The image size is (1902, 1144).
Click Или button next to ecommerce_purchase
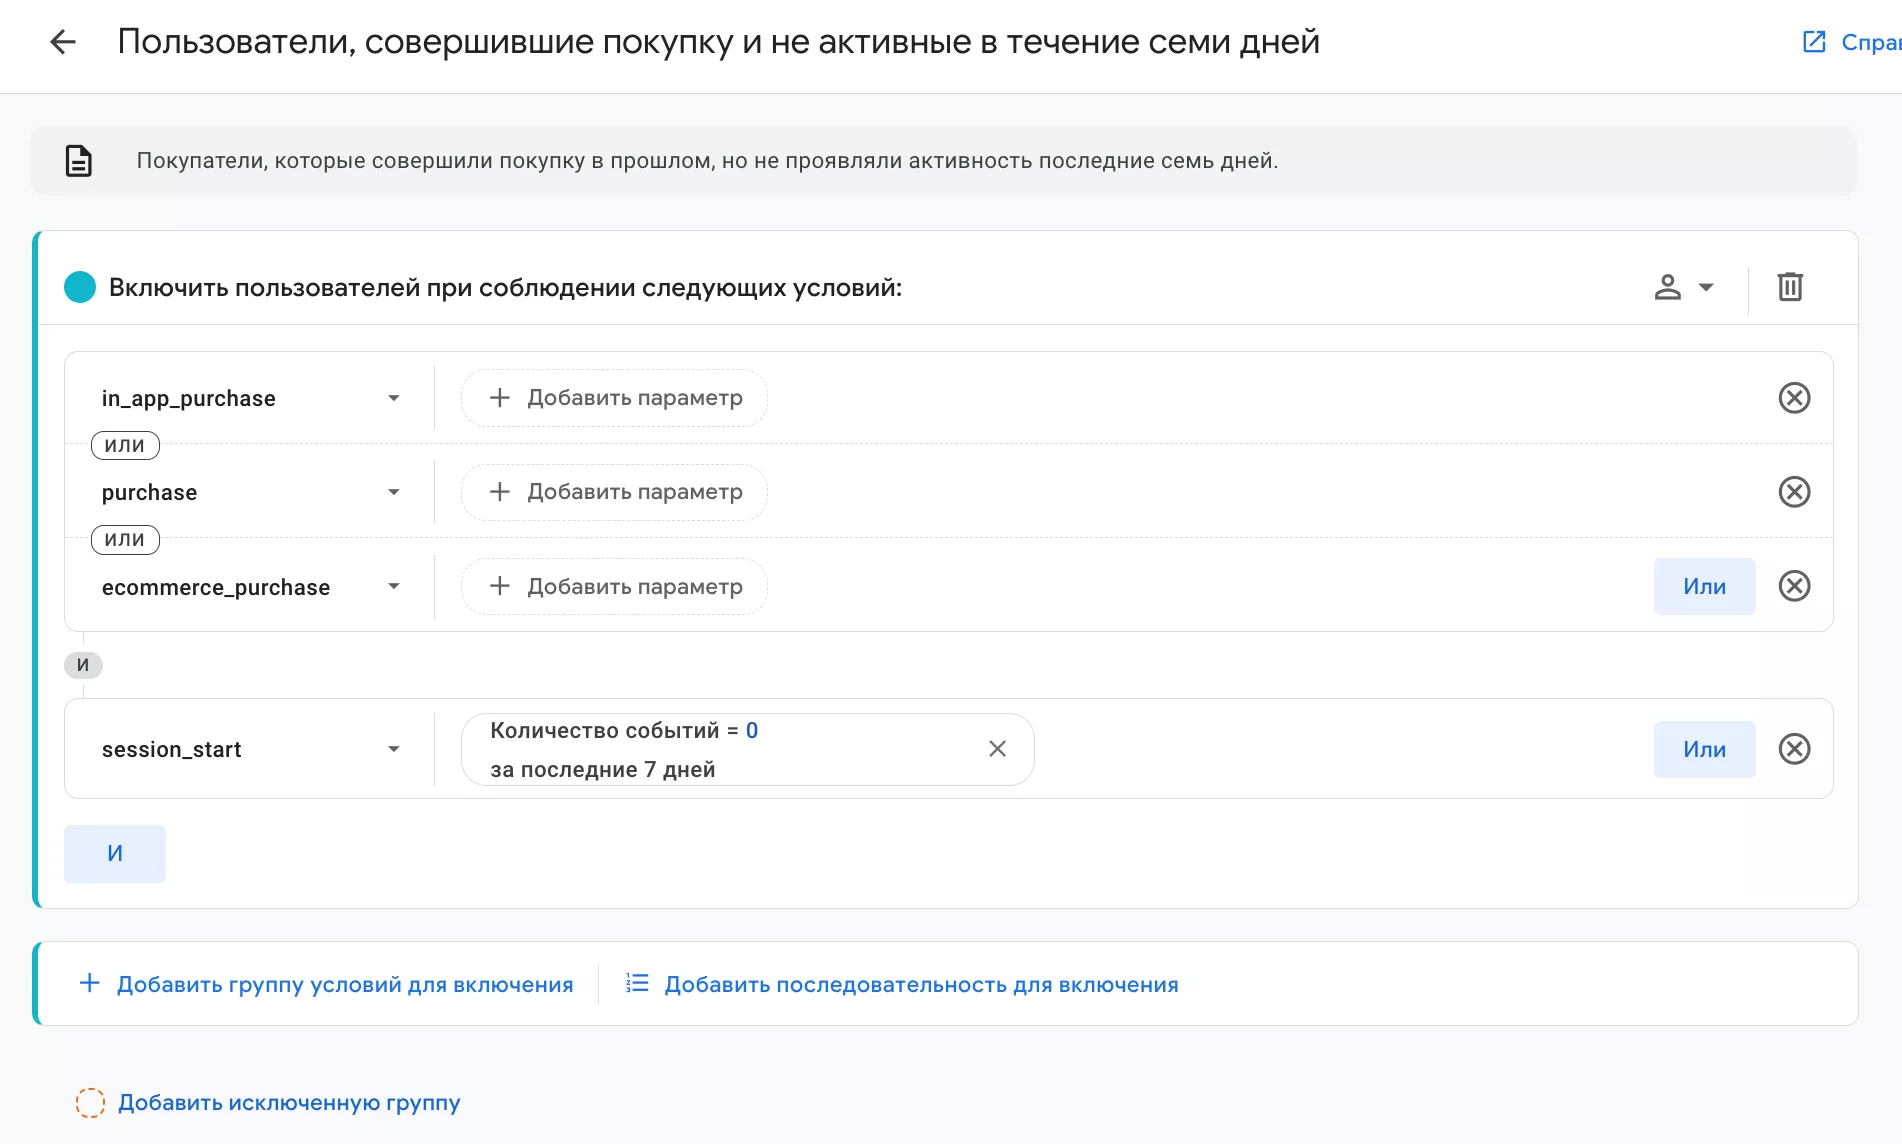click(x=1704, y=586)
